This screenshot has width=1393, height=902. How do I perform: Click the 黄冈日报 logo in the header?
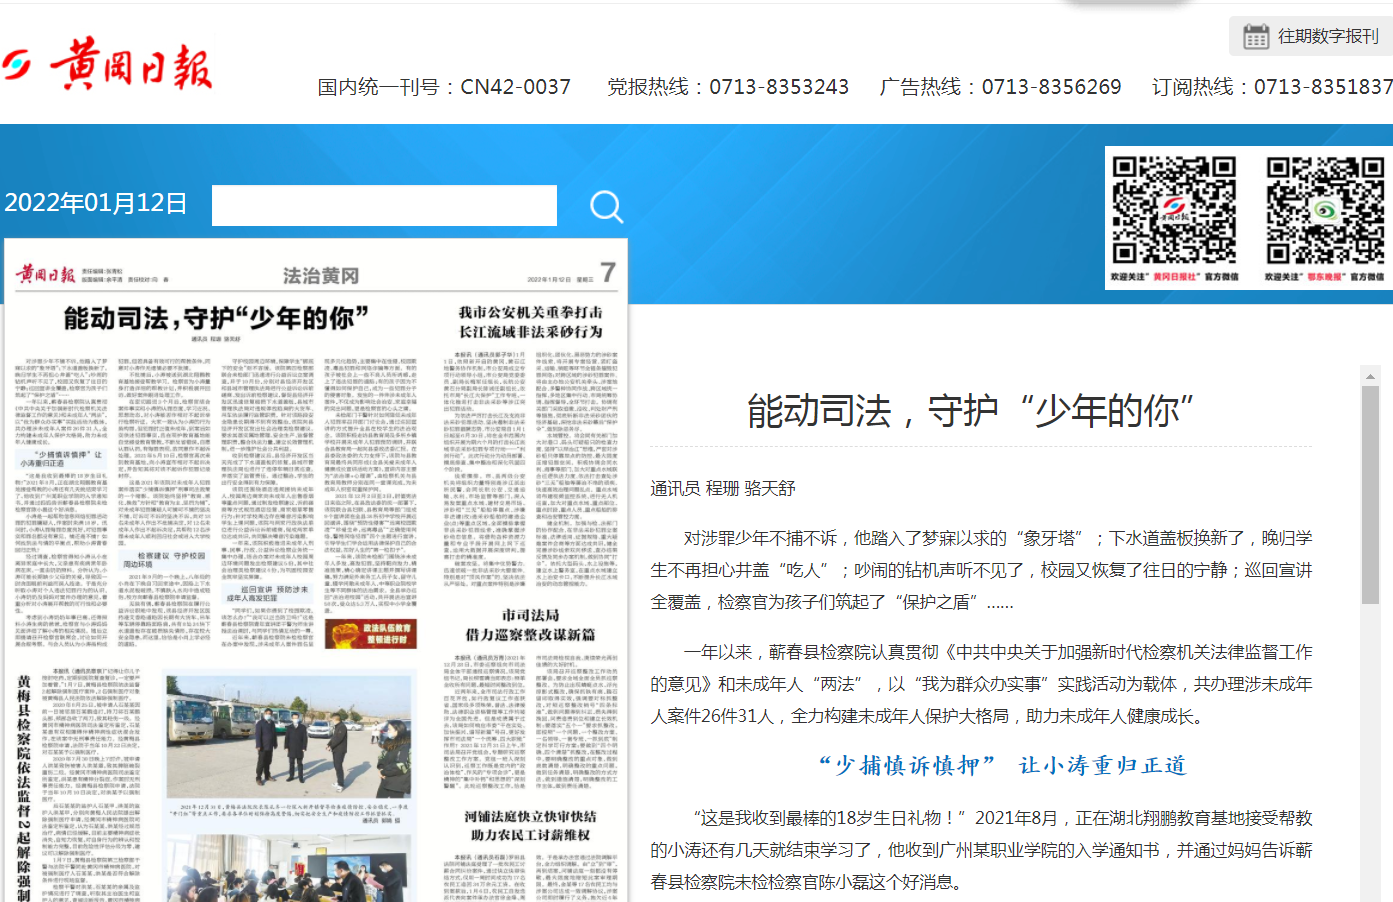108,66
